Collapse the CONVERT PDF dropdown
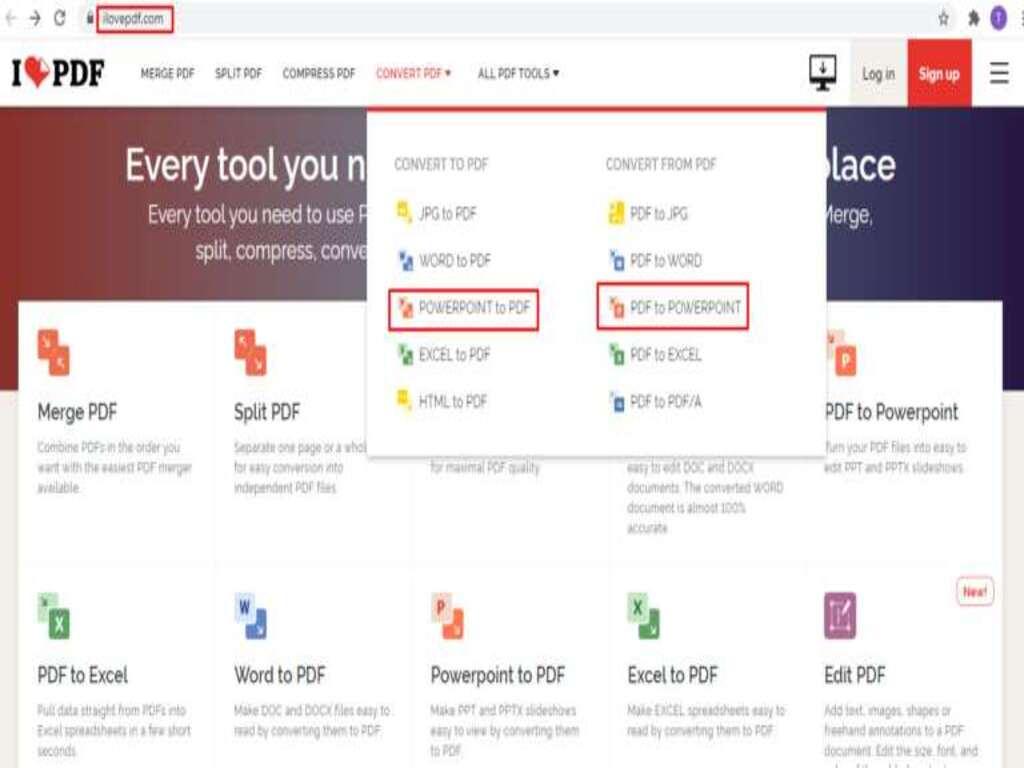 pyautogui.click(x=413, y=74)
